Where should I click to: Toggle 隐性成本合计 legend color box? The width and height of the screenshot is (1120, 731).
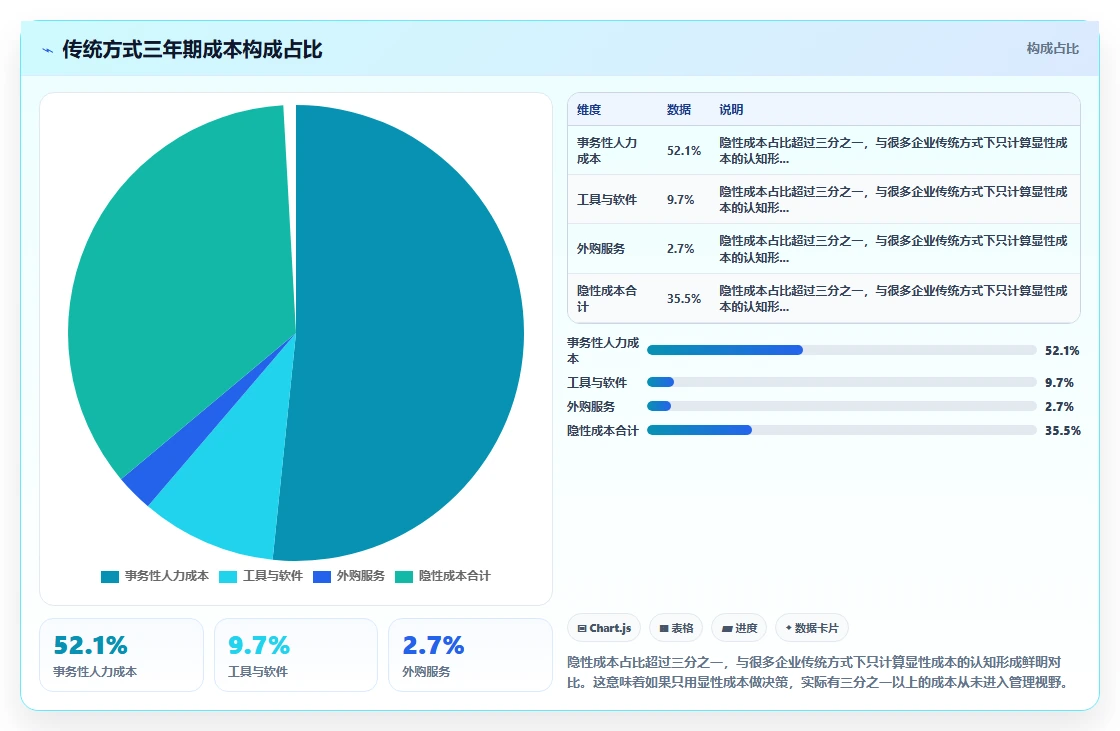click(x=404, y=577)
